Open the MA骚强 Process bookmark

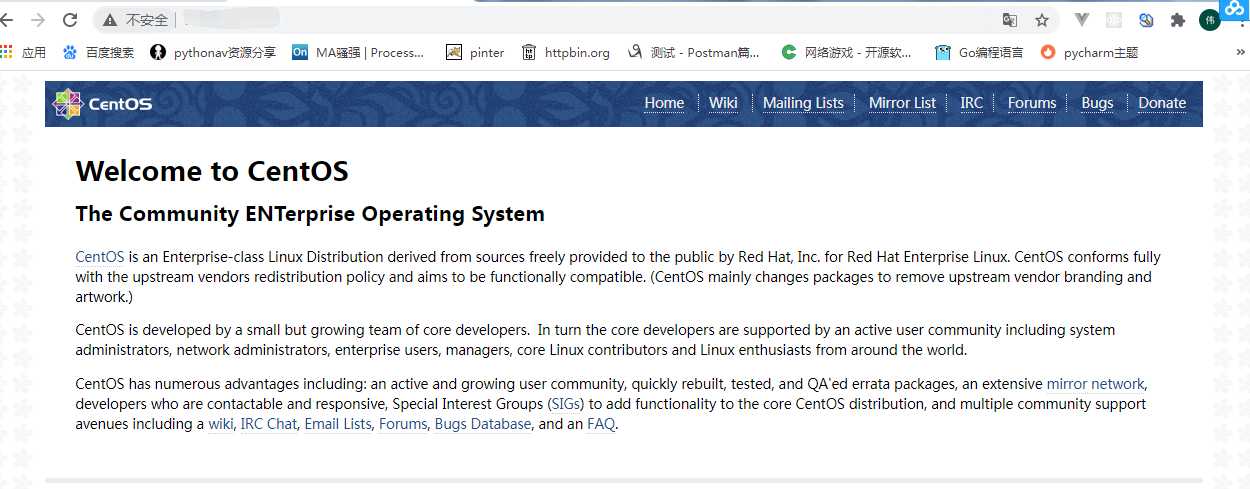pyautogui.click(x=358, y=52)
